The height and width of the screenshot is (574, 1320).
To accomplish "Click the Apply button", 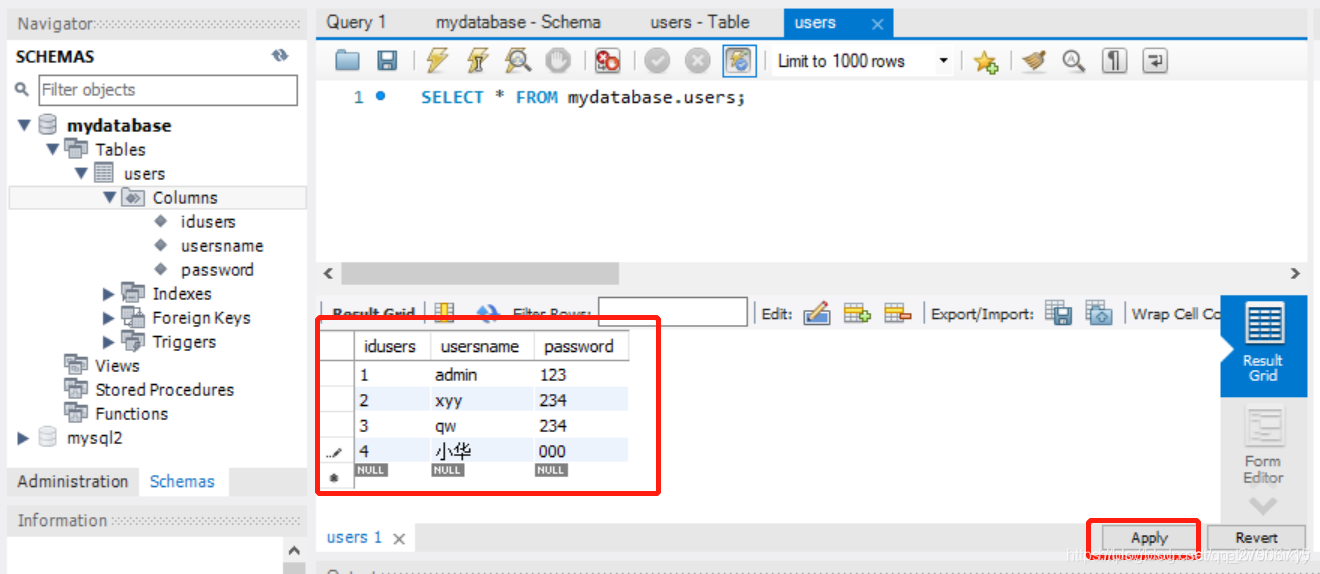I will click(1149, 538).
